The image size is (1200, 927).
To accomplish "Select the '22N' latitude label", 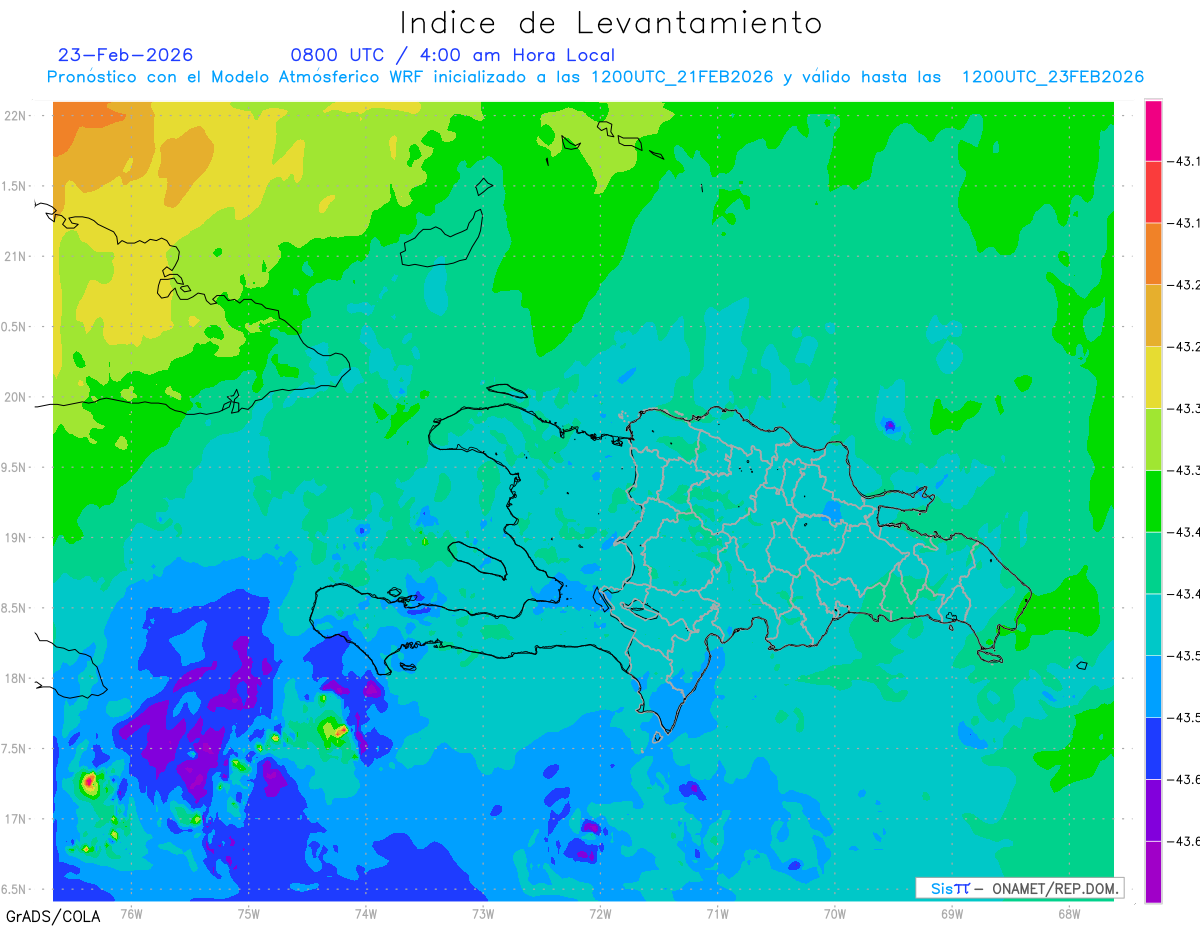I will click(14, 116).
